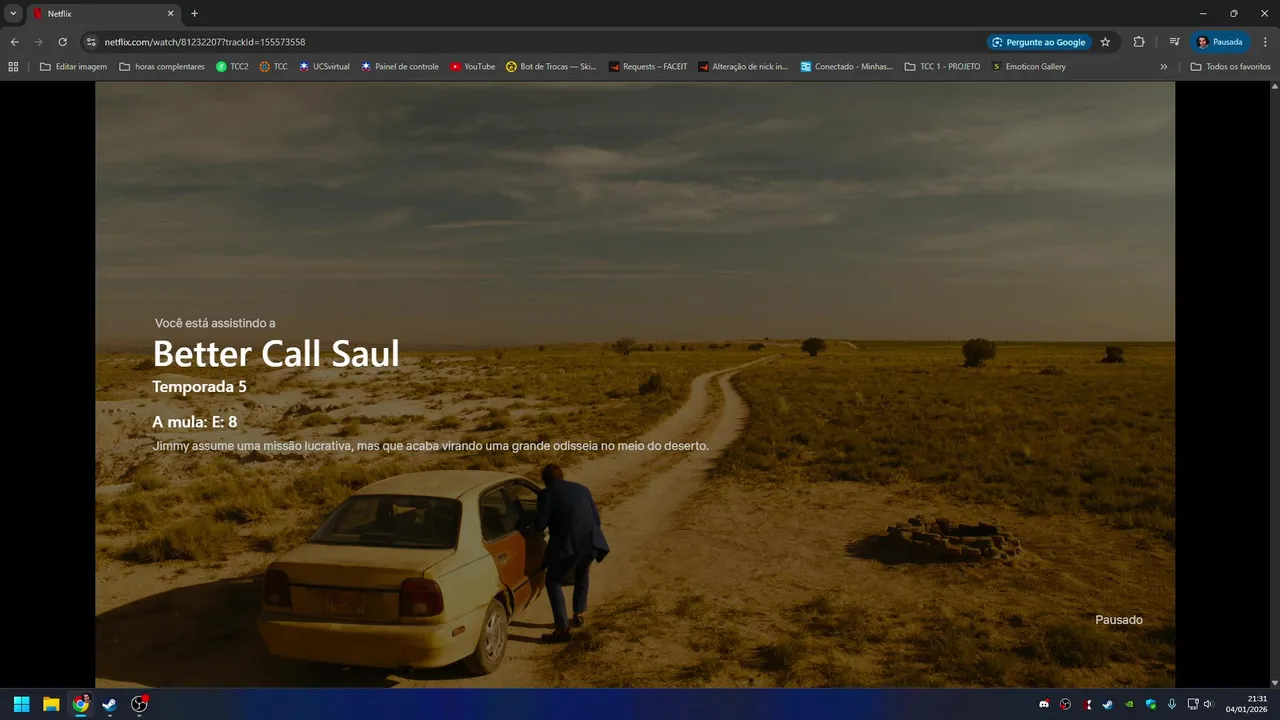Open the Chrome apps grid icon

point(13,67)
